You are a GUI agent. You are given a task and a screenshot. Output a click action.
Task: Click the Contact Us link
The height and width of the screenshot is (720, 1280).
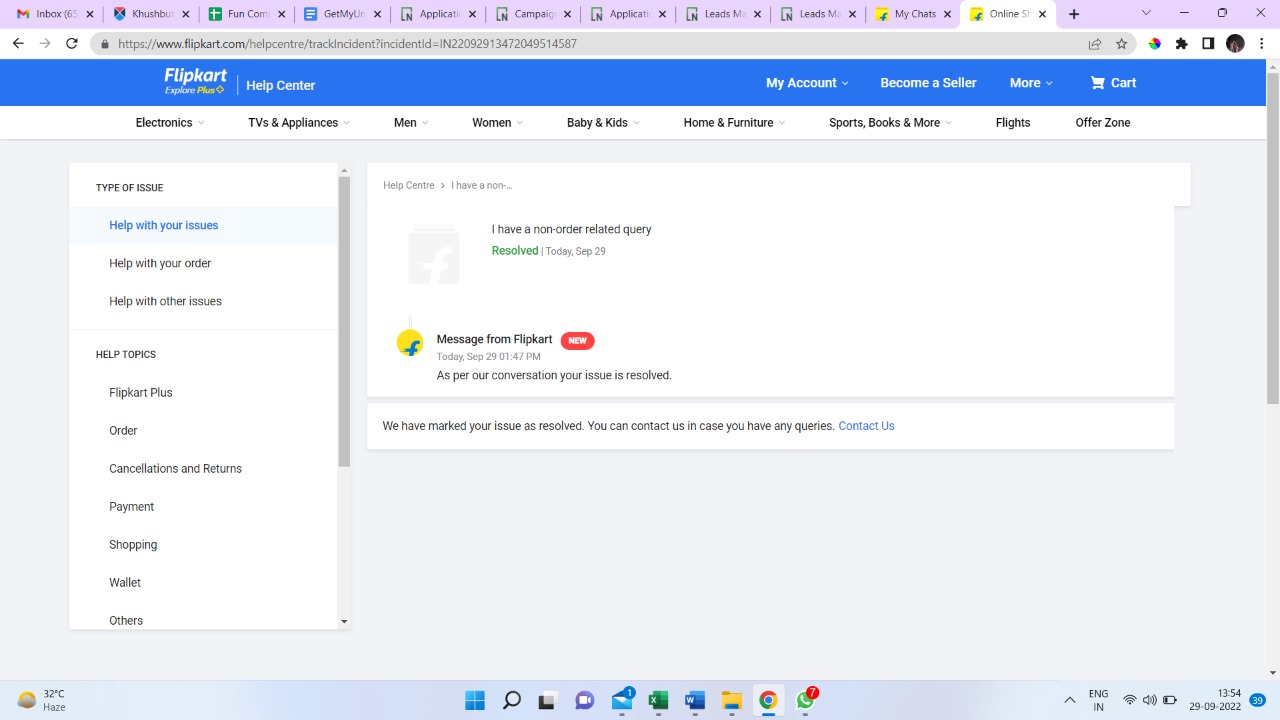[x=866, y=426]
